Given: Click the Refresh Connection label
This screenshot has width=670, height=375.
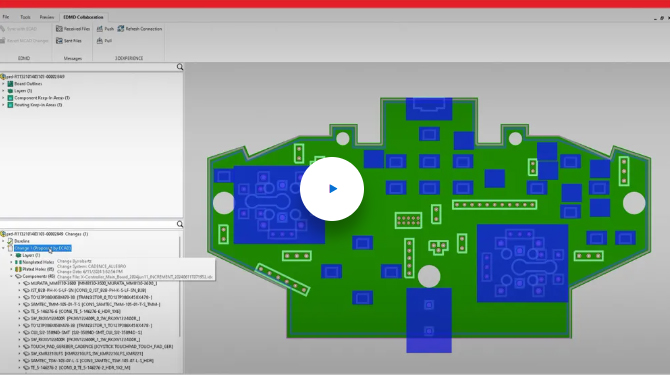Looking at the screenshot, I should tap(144, 29).
